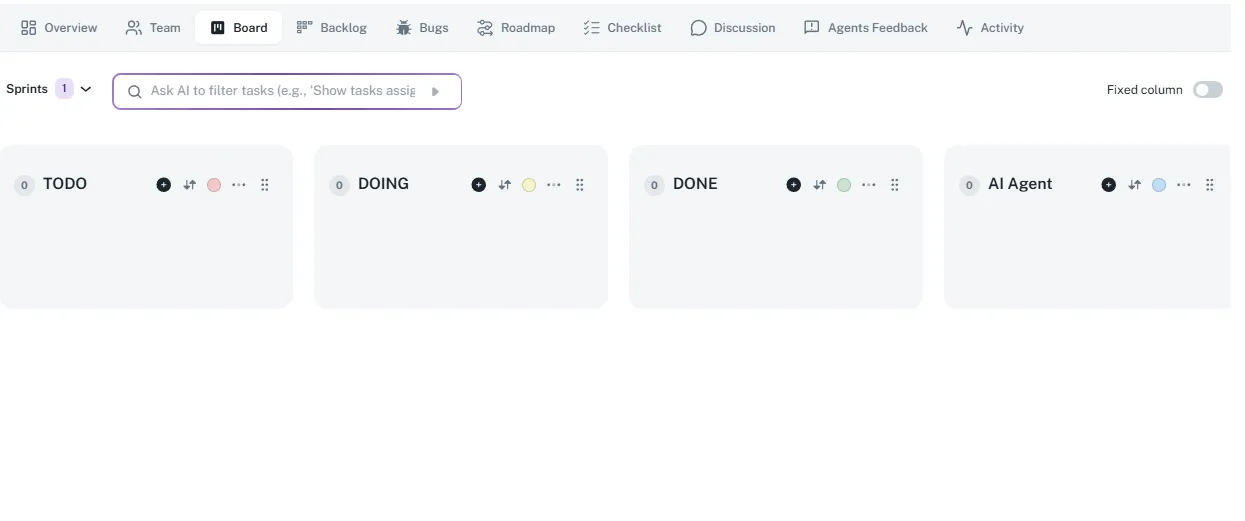Image resolution: width=1245 pixels, height=521 pixels.
Task: Toggle the Fixed column switch
Action: (x=1207, y=90)
